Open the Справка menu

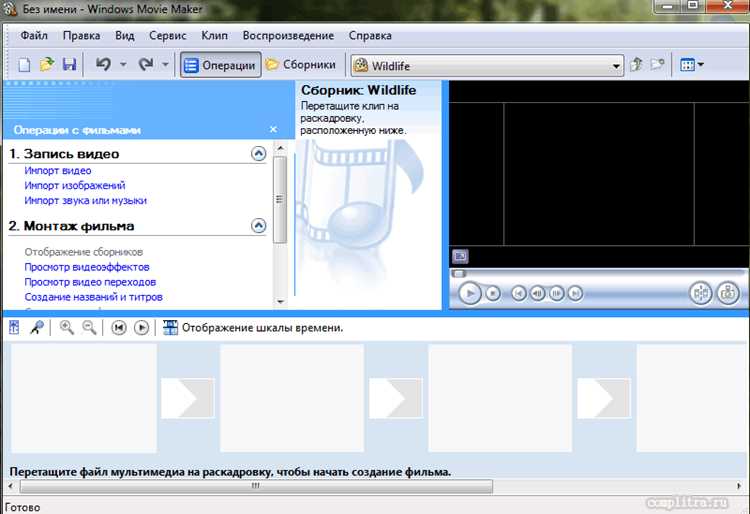coord(370,36)
